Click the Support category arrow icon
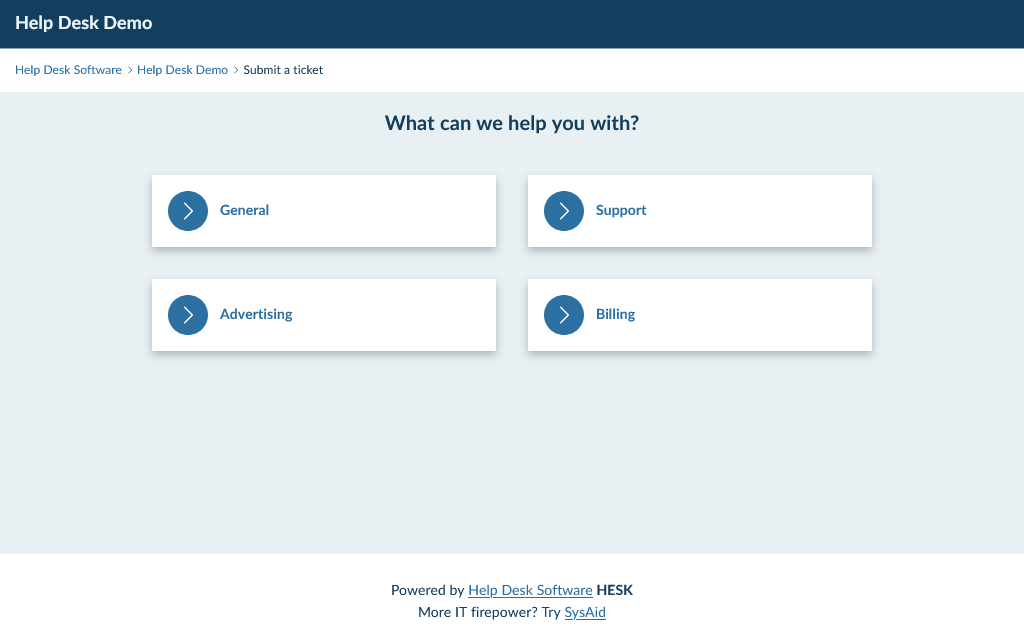 564,211
